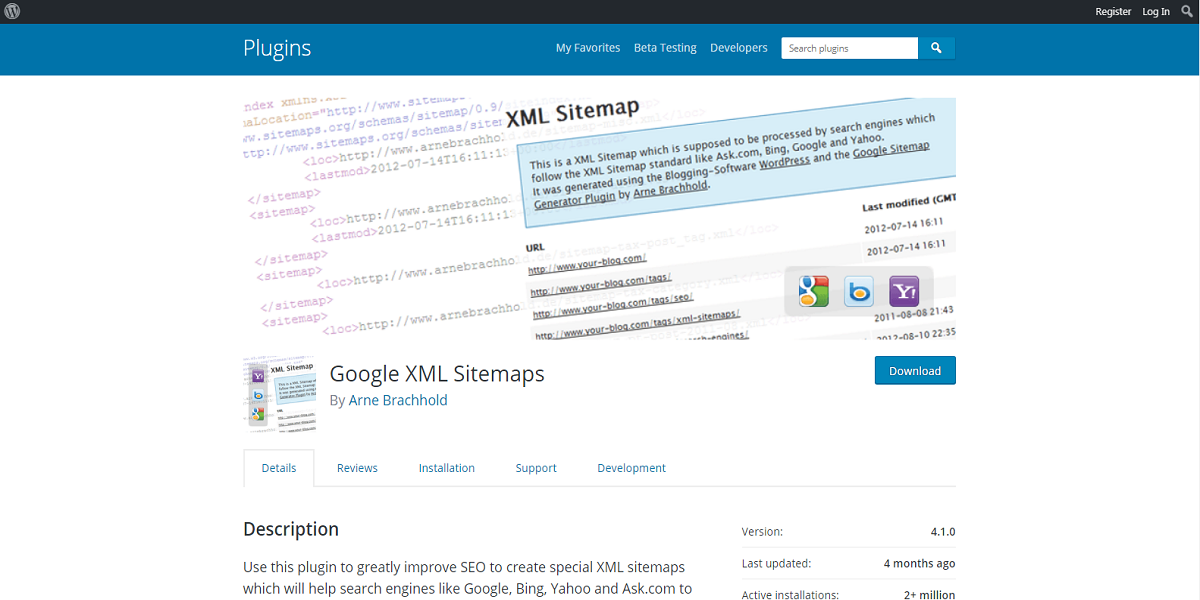Click the Google icon in banner
Image resolution: width=1200 pixels, height=600 pixels.
click(813, 292)
